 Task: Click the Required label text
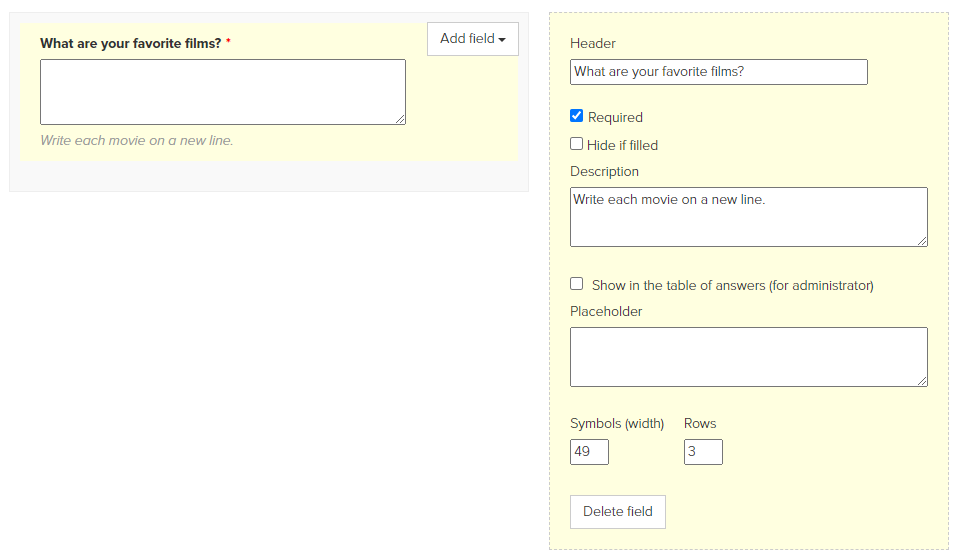point(615,117)
